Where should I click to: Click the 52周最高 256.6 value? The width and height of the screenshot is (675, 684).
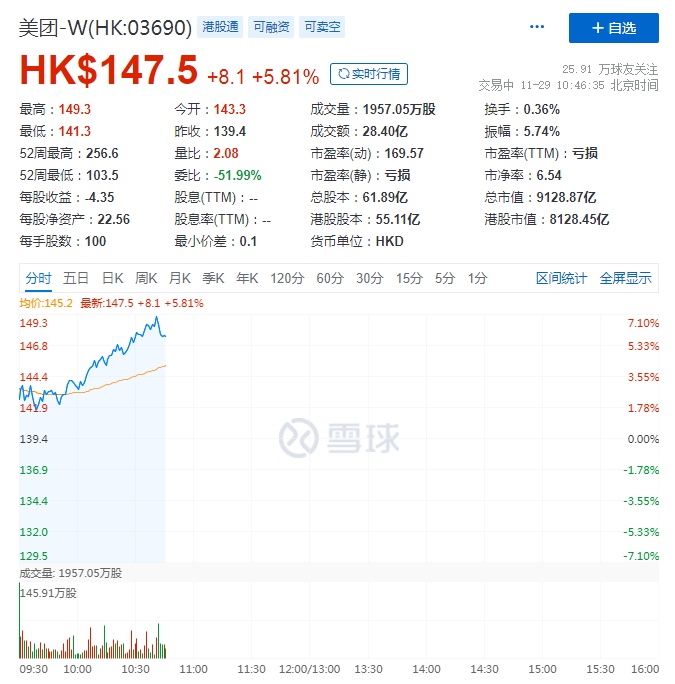click(102, 154)
